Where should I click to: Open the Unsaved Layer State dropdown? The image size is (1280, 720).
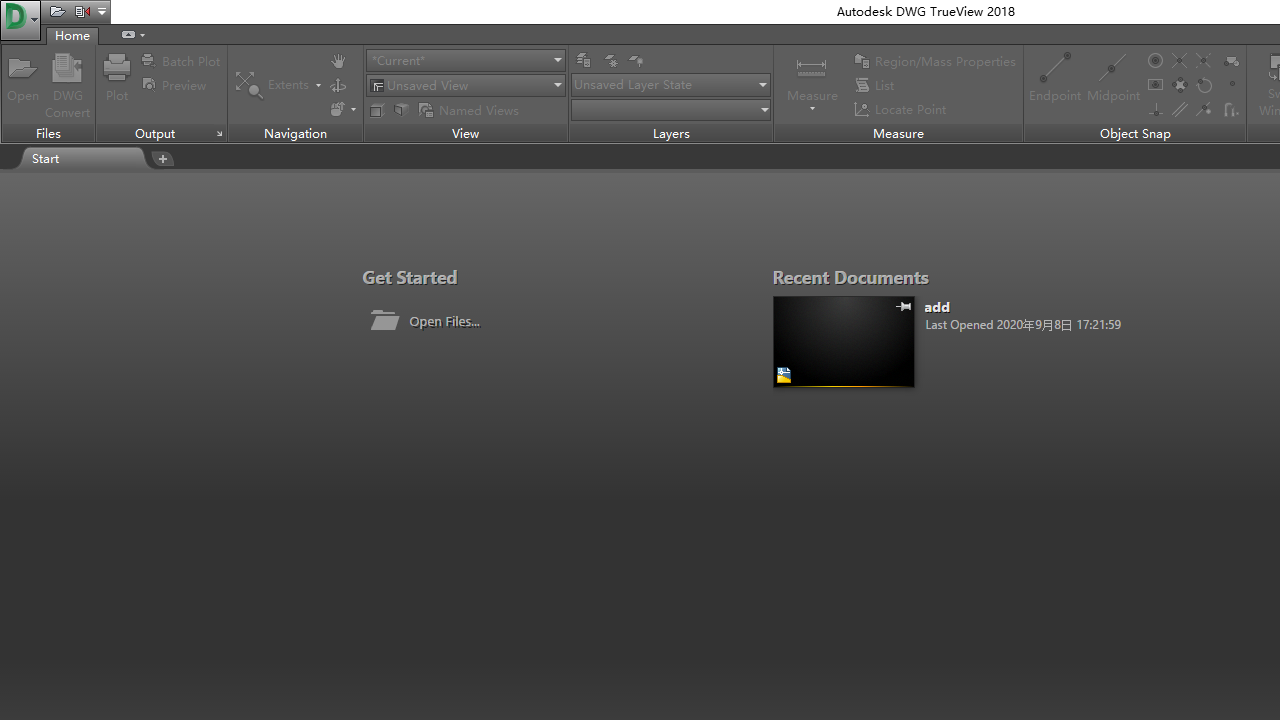pyautogui.click(x=762, y=85)
